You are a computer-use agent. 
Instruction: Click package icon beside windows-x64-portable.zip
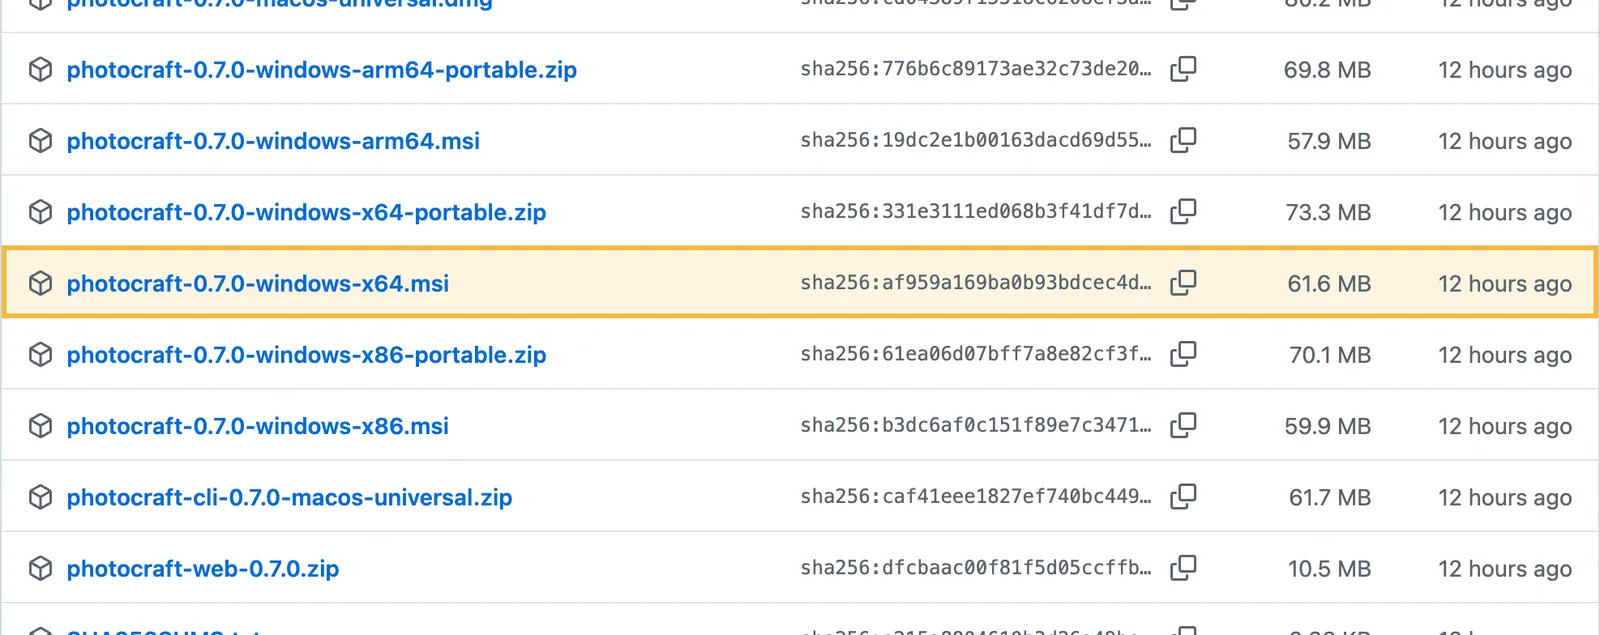[40, 211]
